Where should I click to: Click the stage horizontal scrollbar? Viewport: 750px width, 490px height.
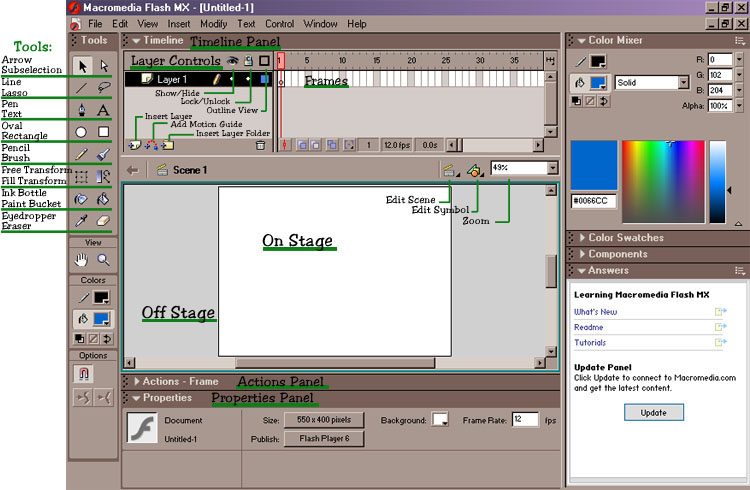(335, 363)
